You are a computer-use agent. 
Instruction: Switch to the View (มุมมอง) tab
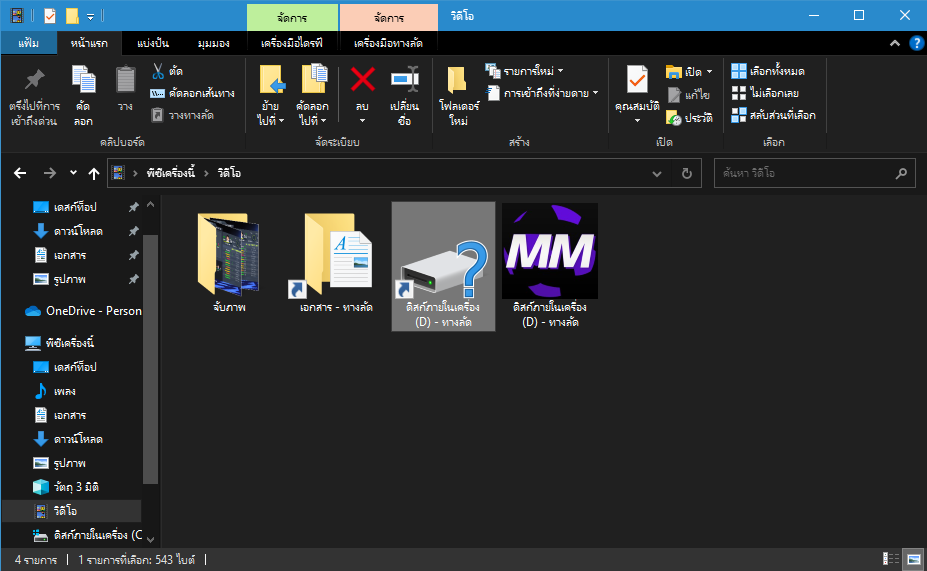213,43
